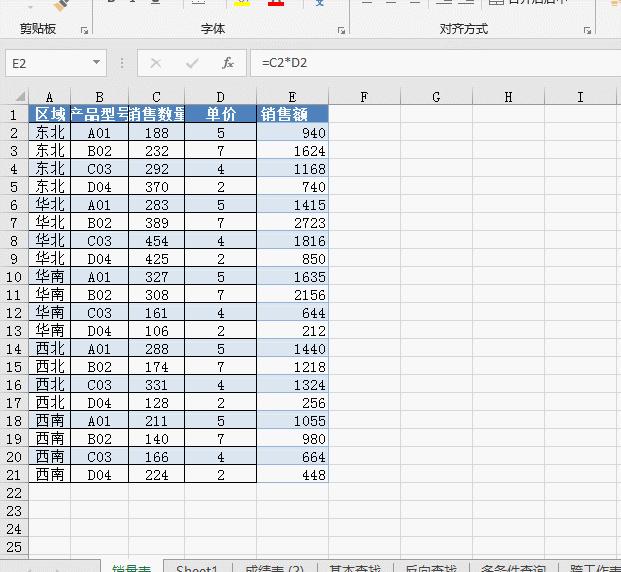
Task: Select row 25 header
Action: pos(14,547)
